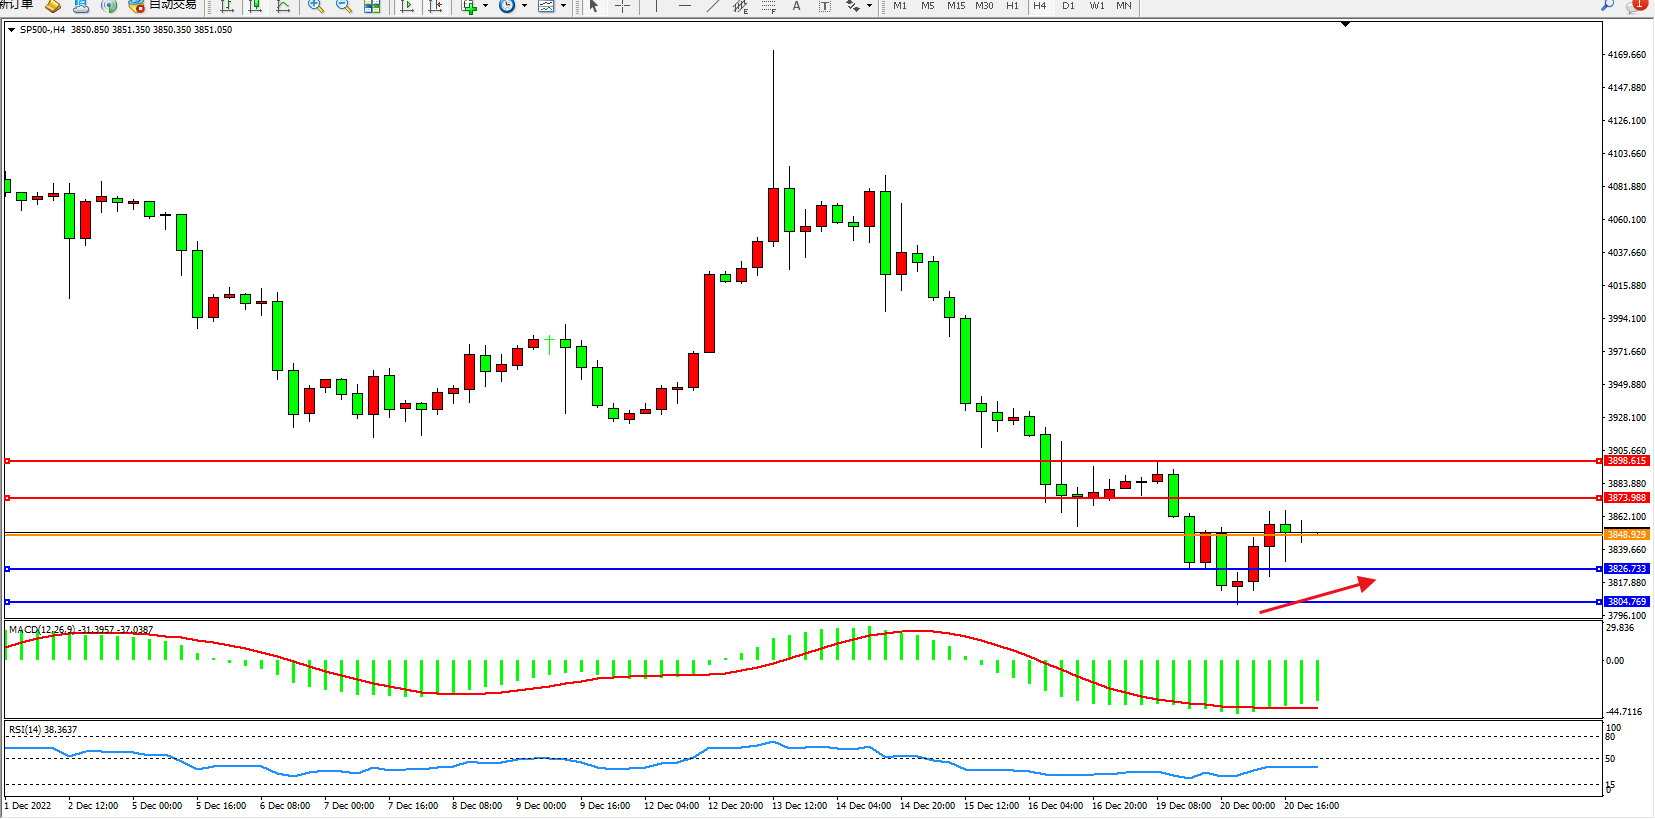Switch timeframe to M15

coord(956,6)
